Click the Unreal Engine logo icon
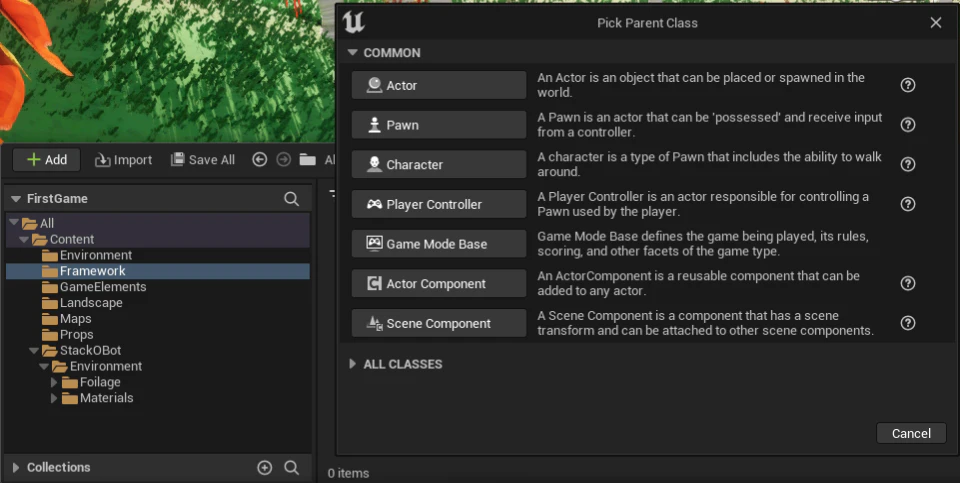This screenshot has height=483, width=960. point(354,22)
